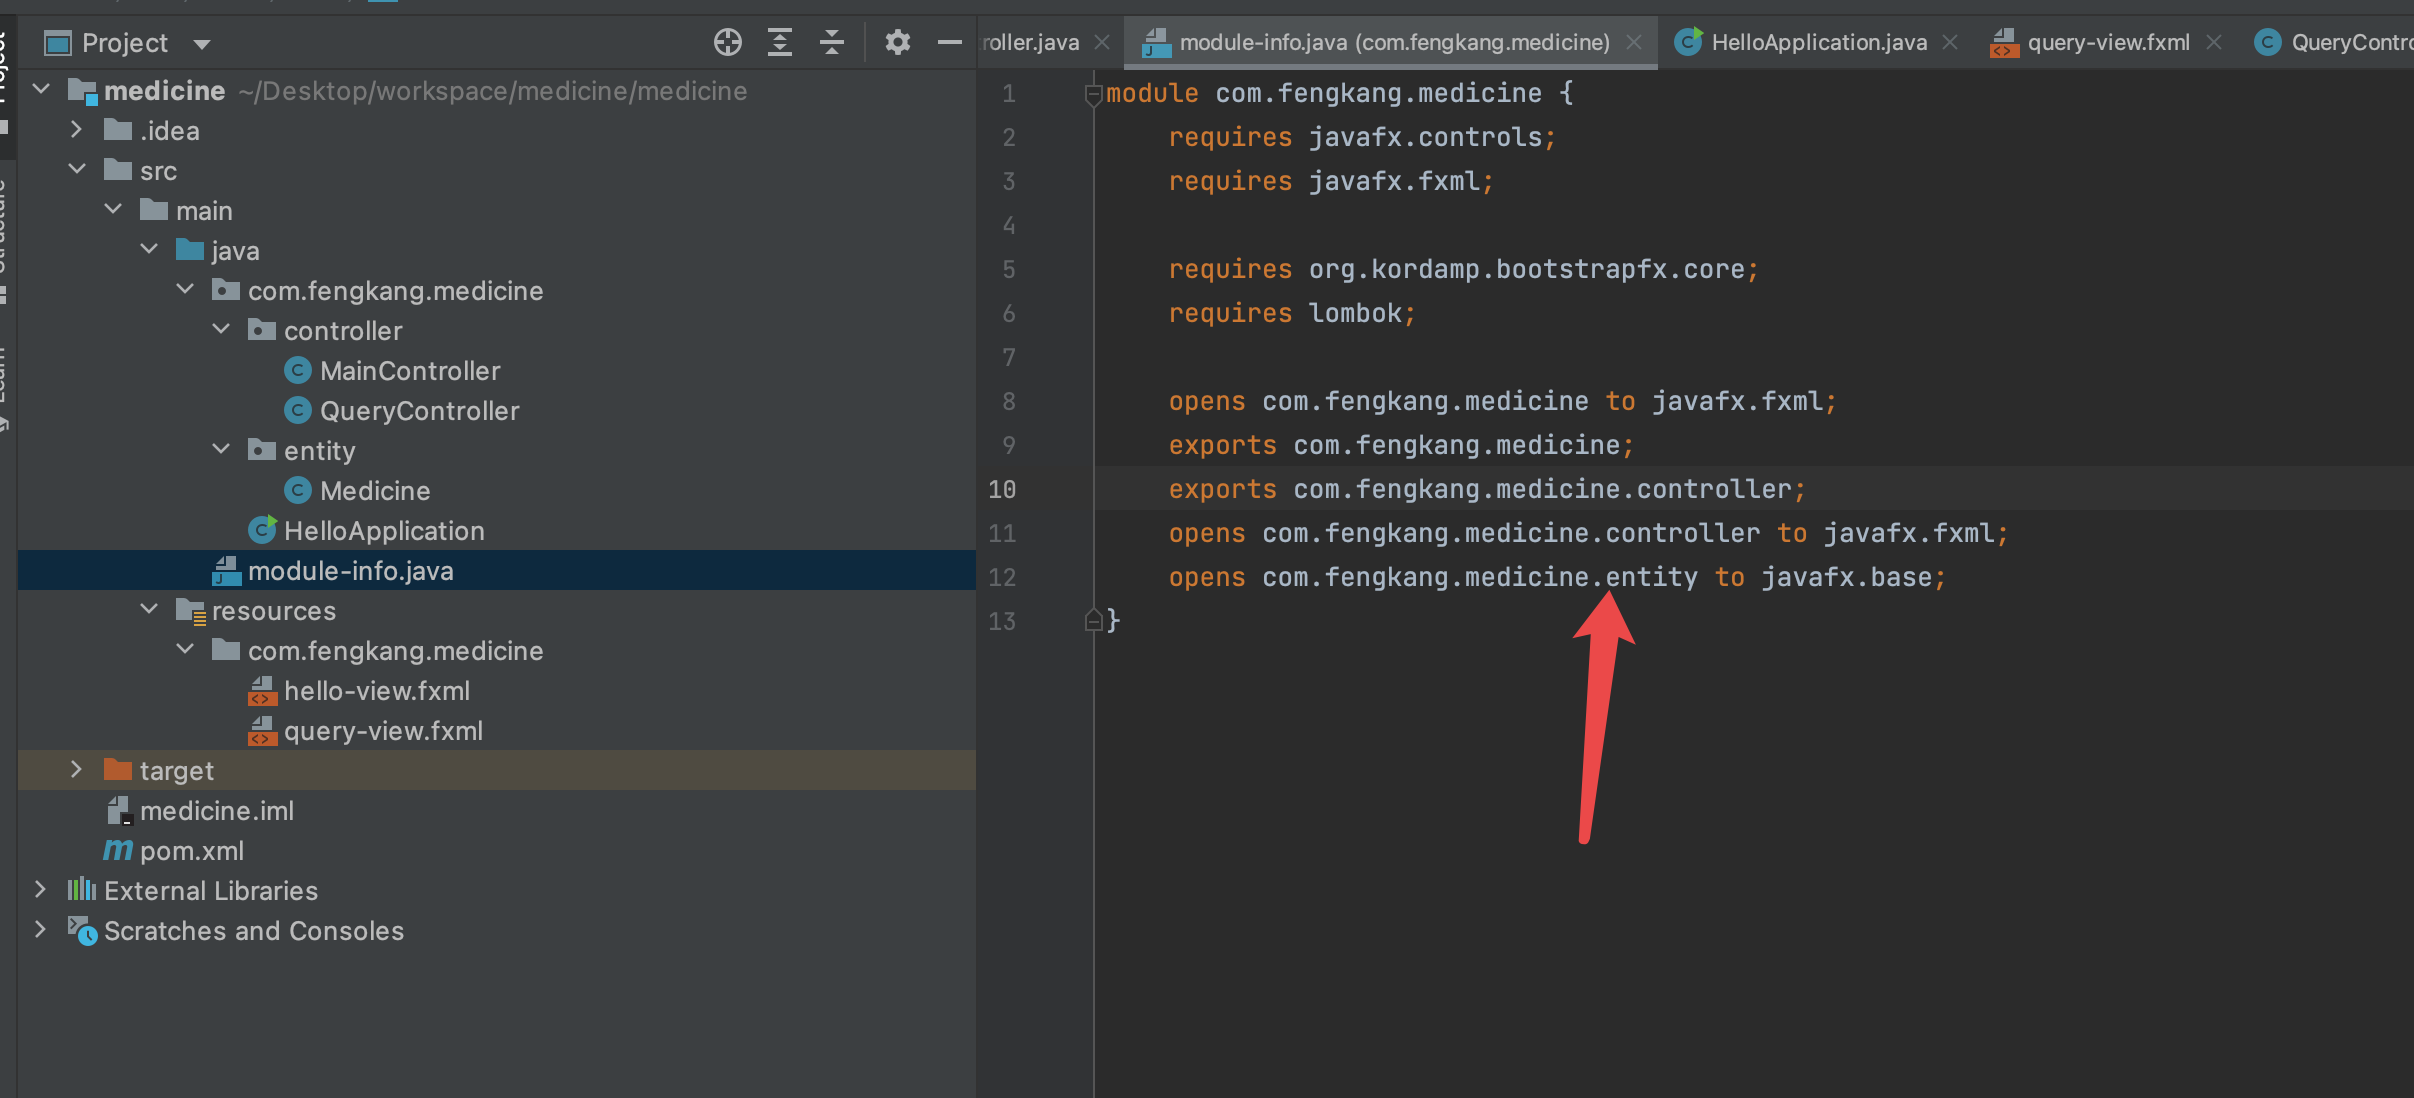Collapse the entity package
This screenshot has width=2414, height=1098.
point(222,450)
